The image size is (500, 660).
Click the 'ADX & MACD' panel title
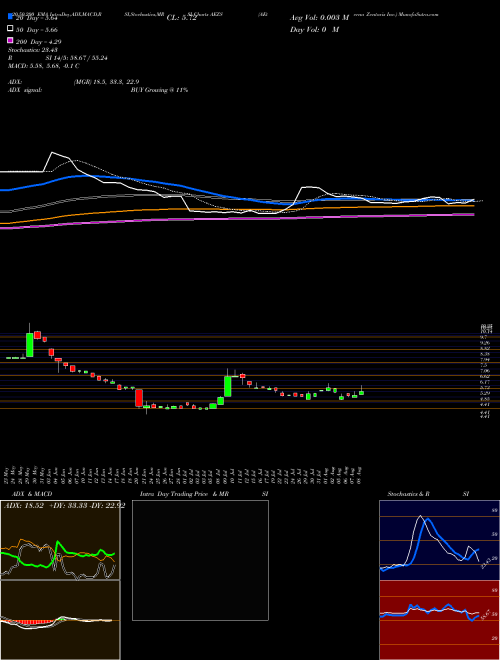(32, 494)
